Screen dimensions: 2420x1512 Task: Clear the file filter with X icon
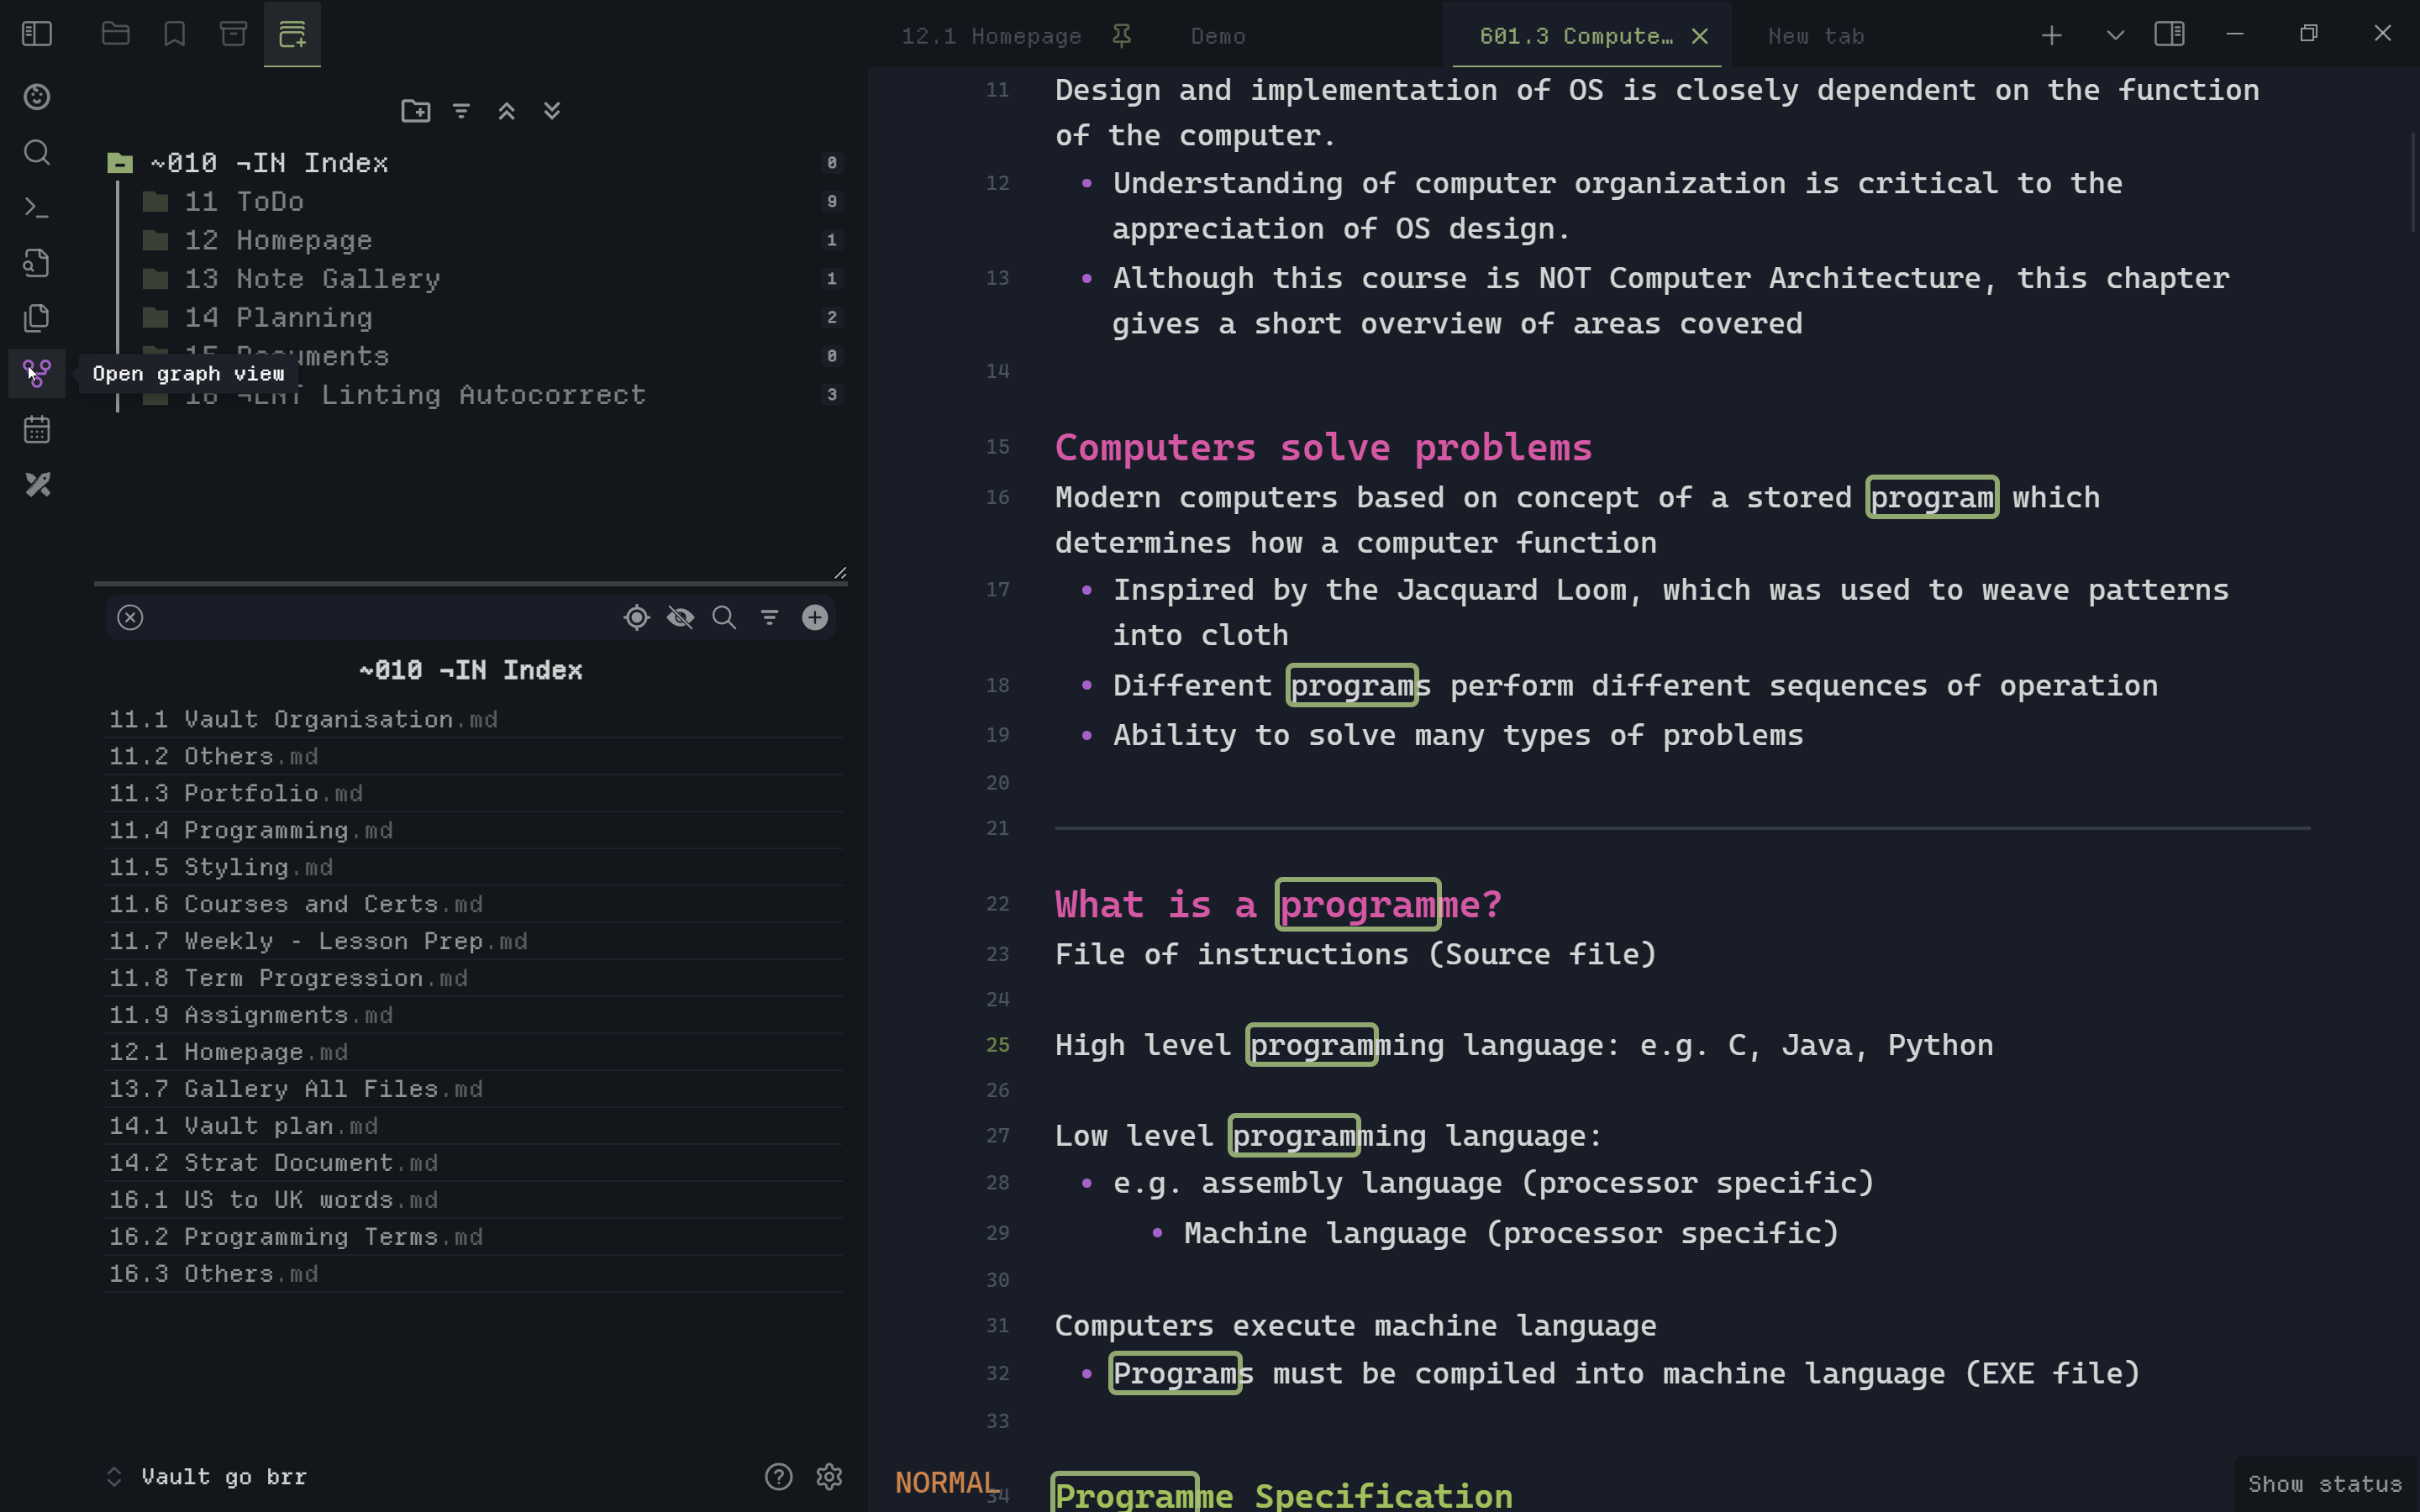point(130,617)
